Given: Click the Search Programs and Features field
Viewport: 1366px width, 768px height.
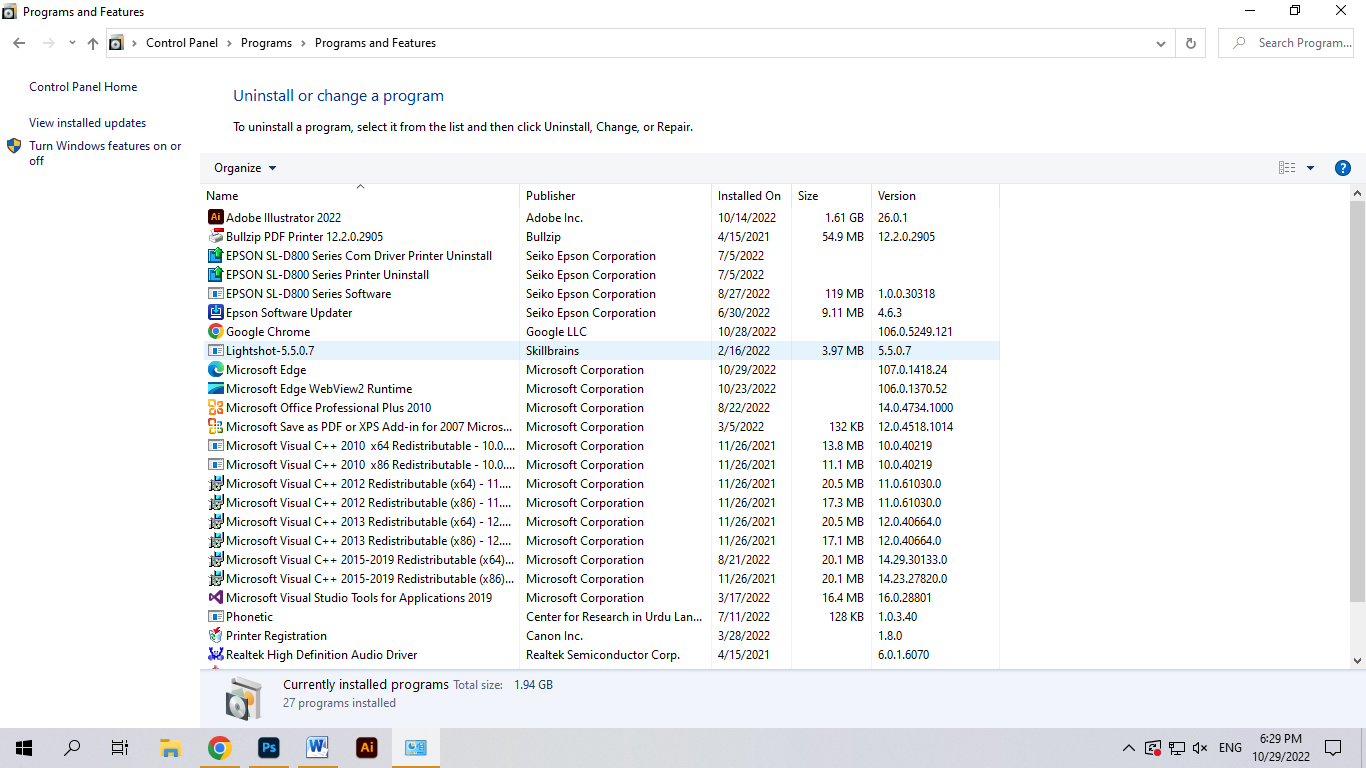Looking at the screenshot, I should coord(1286,43).
